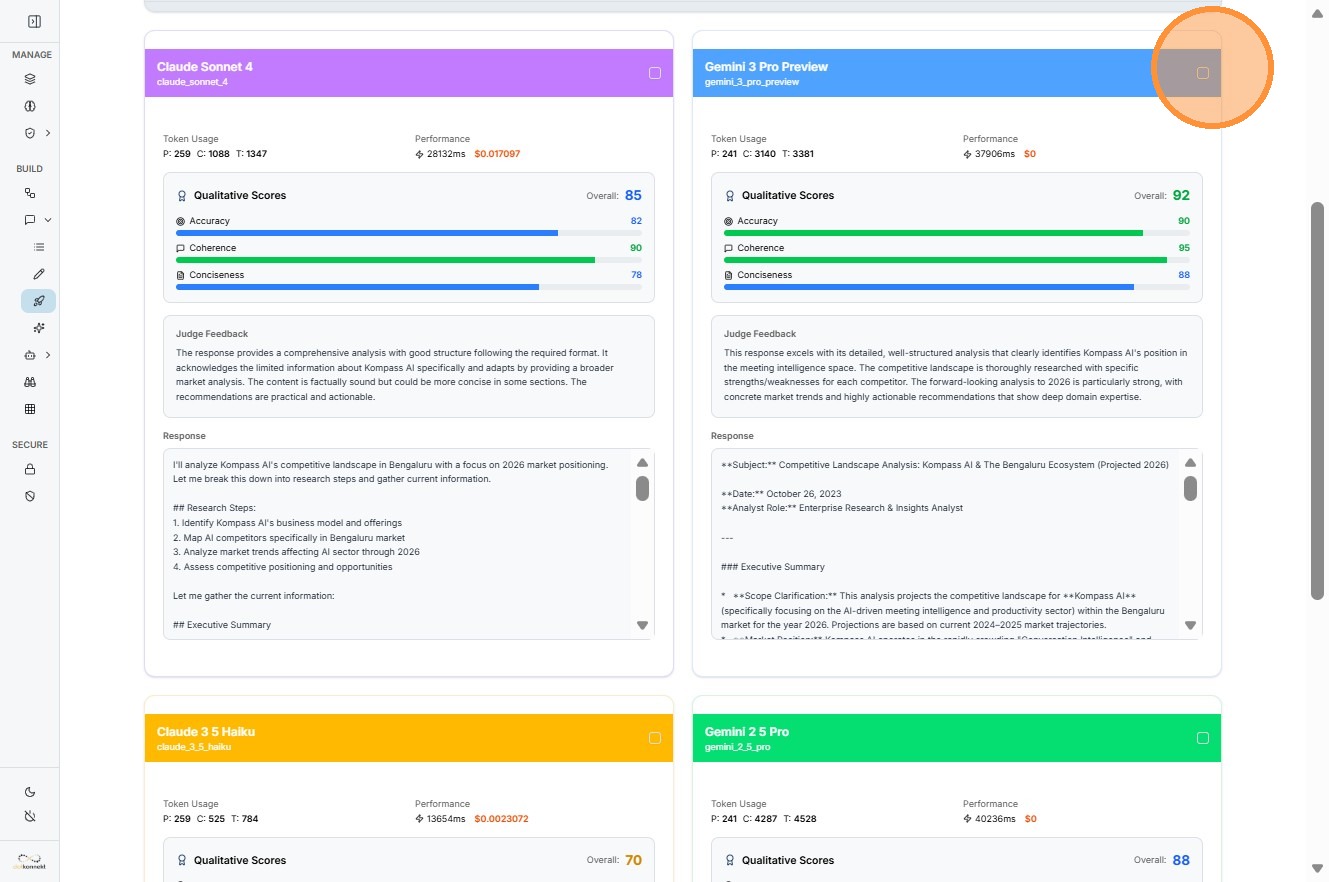This screenshot has width=1329, height=882.
Task: Open the grid table icon in the sidebar
Action: (x=30, y=409)
